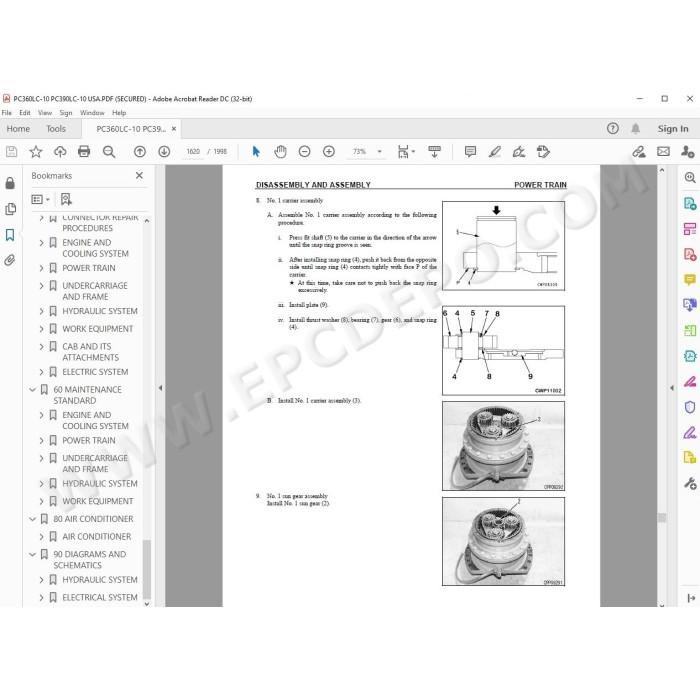This screenshot has height=700, width=700.
Task: Close the PC360LC-10 document tab
Action: (x=174, y=129)
